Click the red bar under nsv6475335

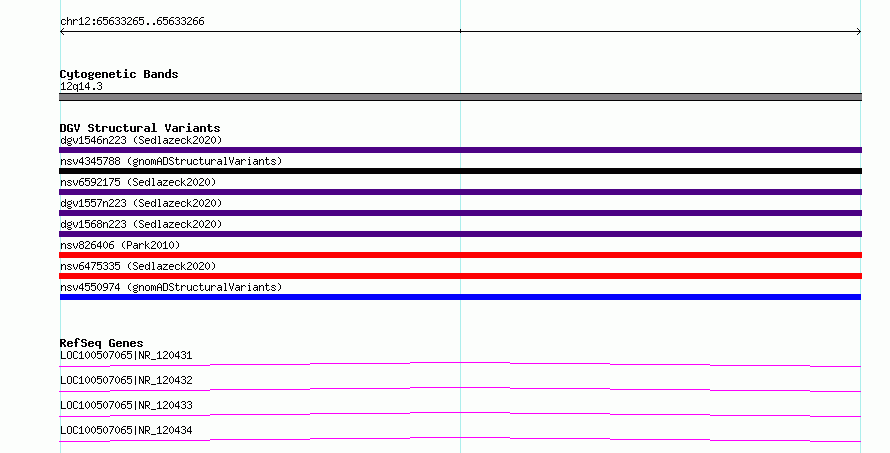click(x=460, y=276)
